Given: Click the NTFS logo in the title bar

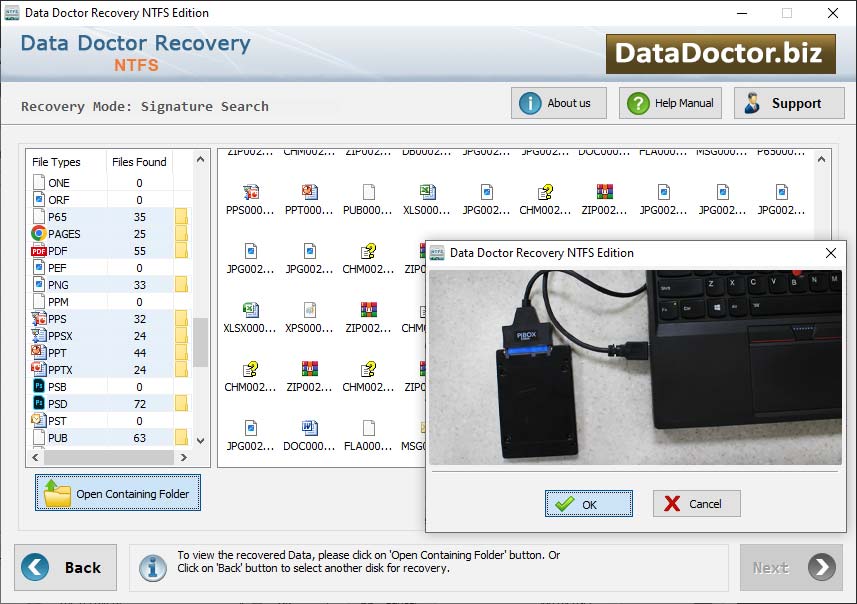Looking at the screenshot, I should [x=13, y=12].
